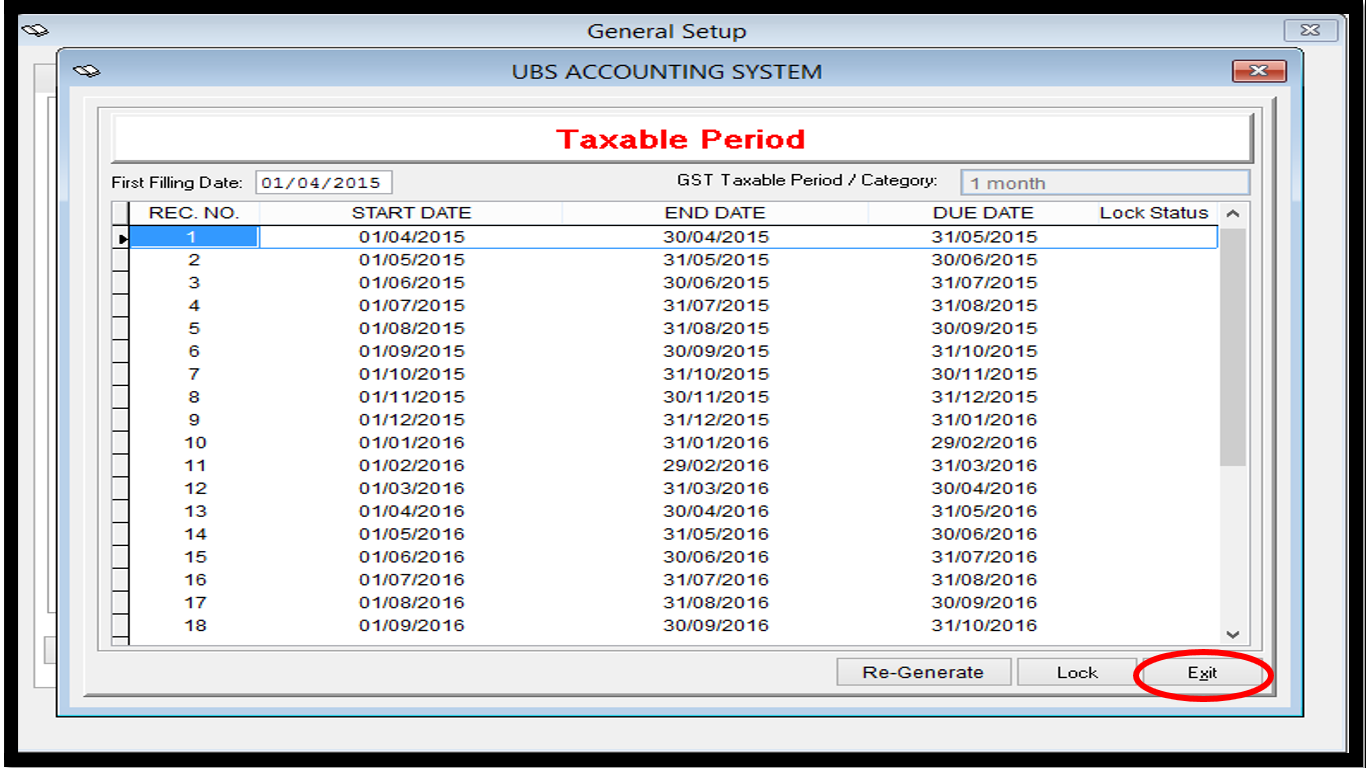
Task: Select start date 01/09/2016 cell
Action: click(412, 626)
